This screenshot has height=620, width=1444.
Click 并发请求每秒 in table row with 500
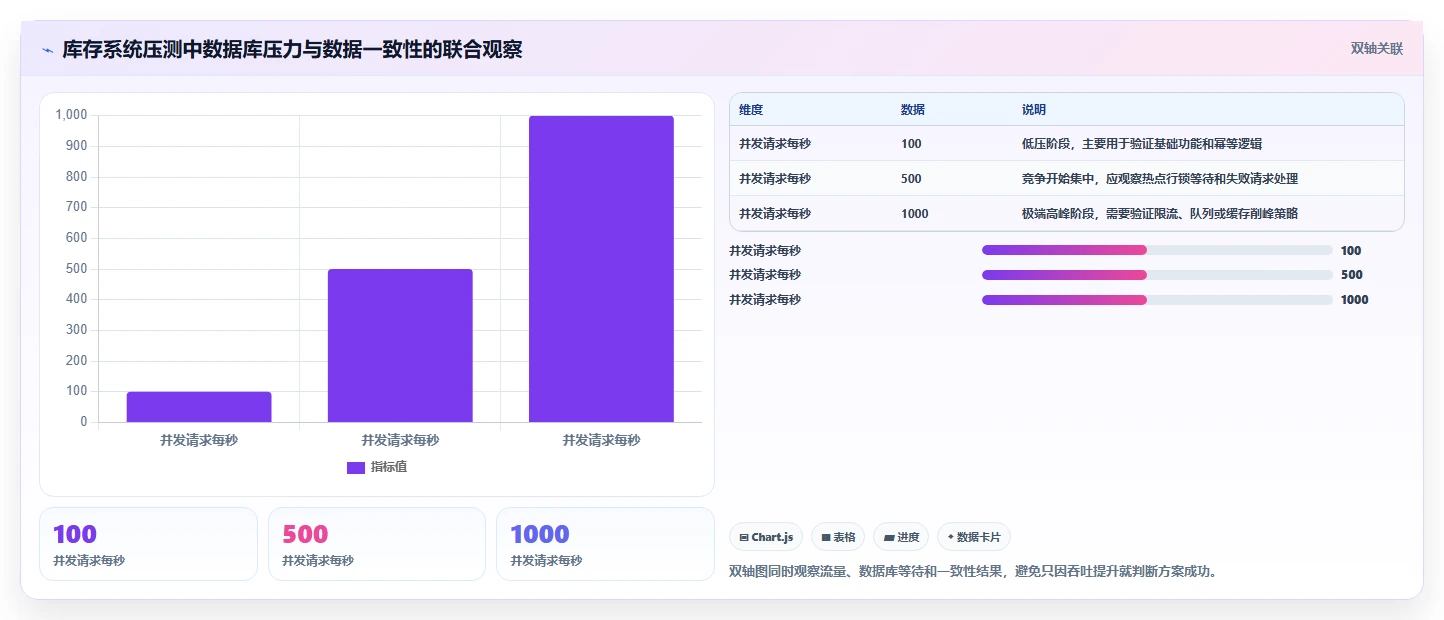[x=775, y=179]
